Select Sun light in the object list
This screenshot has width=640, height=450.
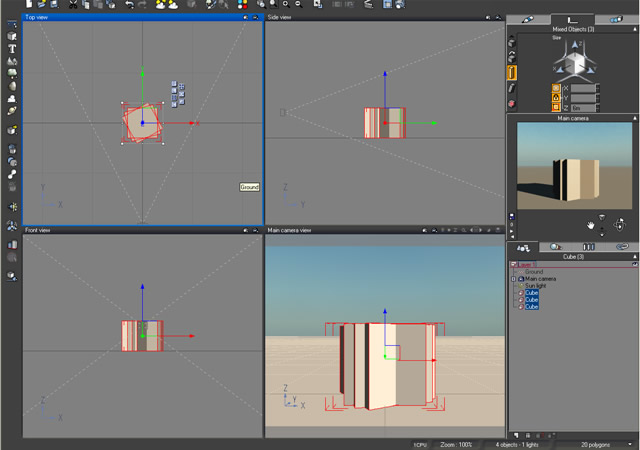pyautogui.click(x=537, y=285)
